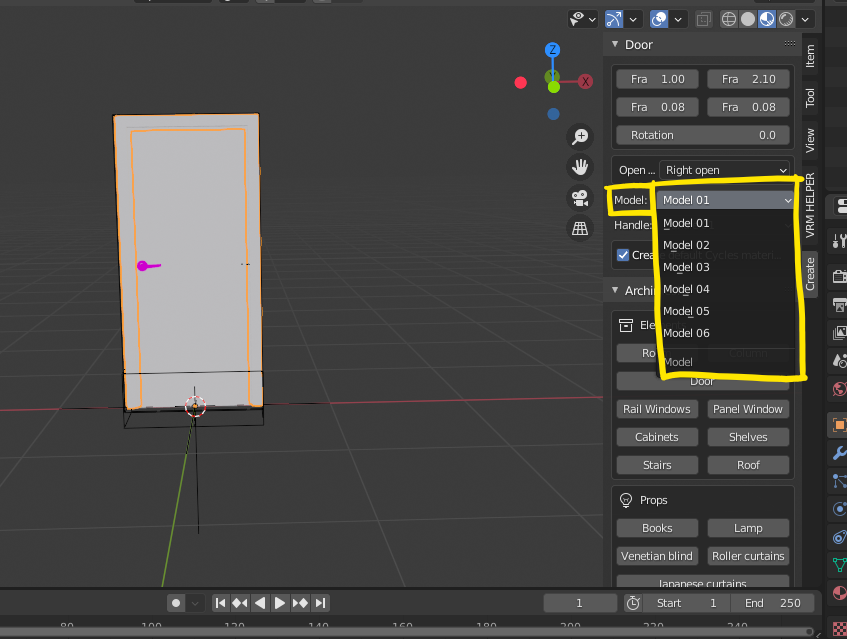Click the Model 01 dropdown header

pos(724,200)
